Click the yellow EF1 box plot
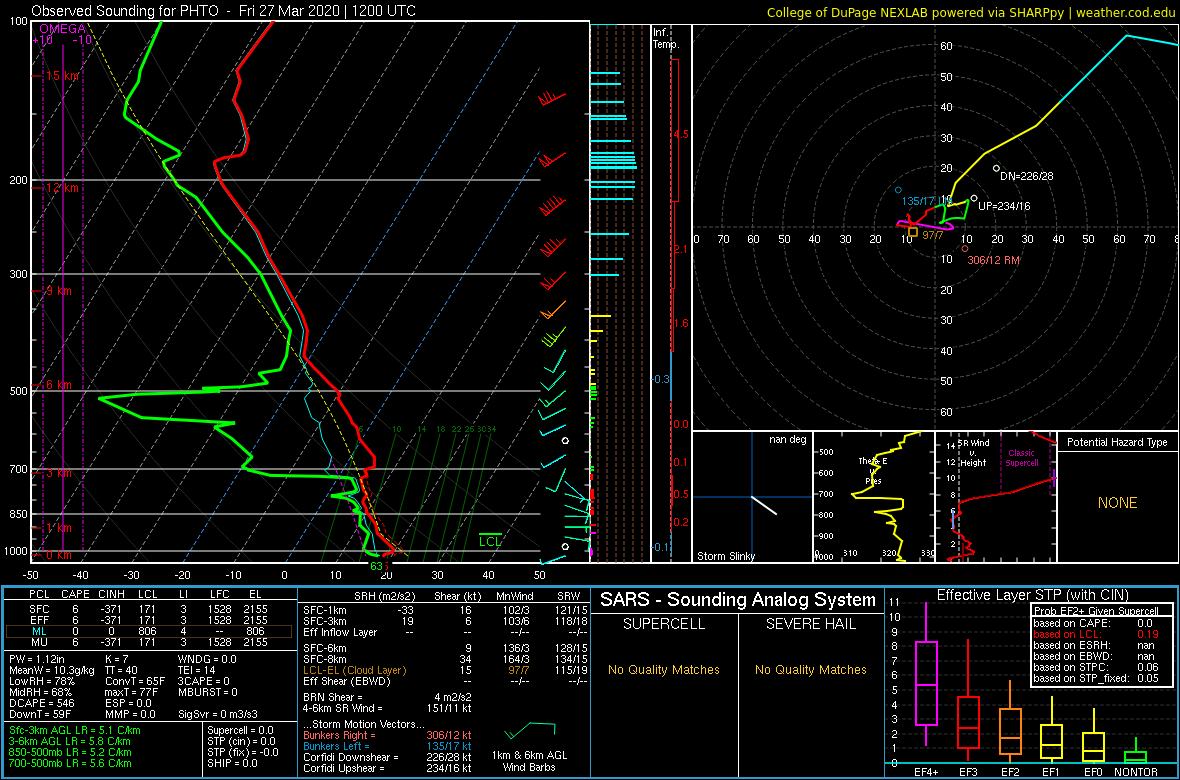This screenshot has height=780, width=1180. (1052, 732)
